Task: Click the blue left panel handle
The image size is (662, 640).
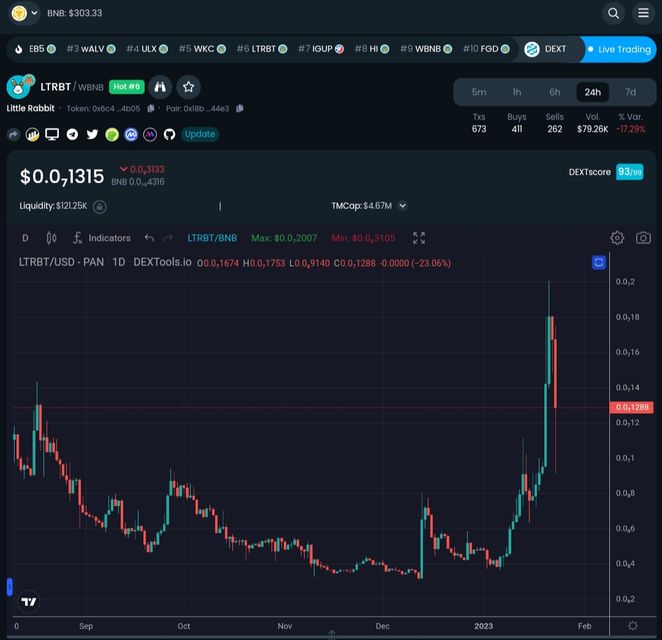Action: tap(9, 587)
